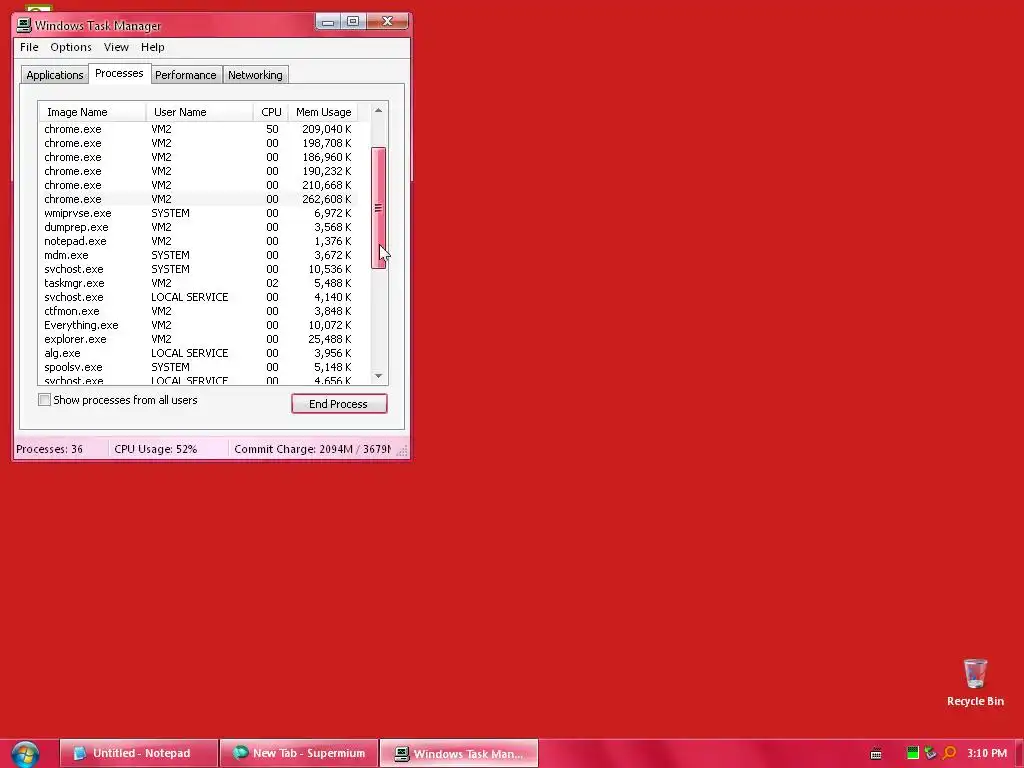Select the spoolsv.exe process row
Image resolution: width=1024 pixels, height=768 pixels.
tap(198, 367)
